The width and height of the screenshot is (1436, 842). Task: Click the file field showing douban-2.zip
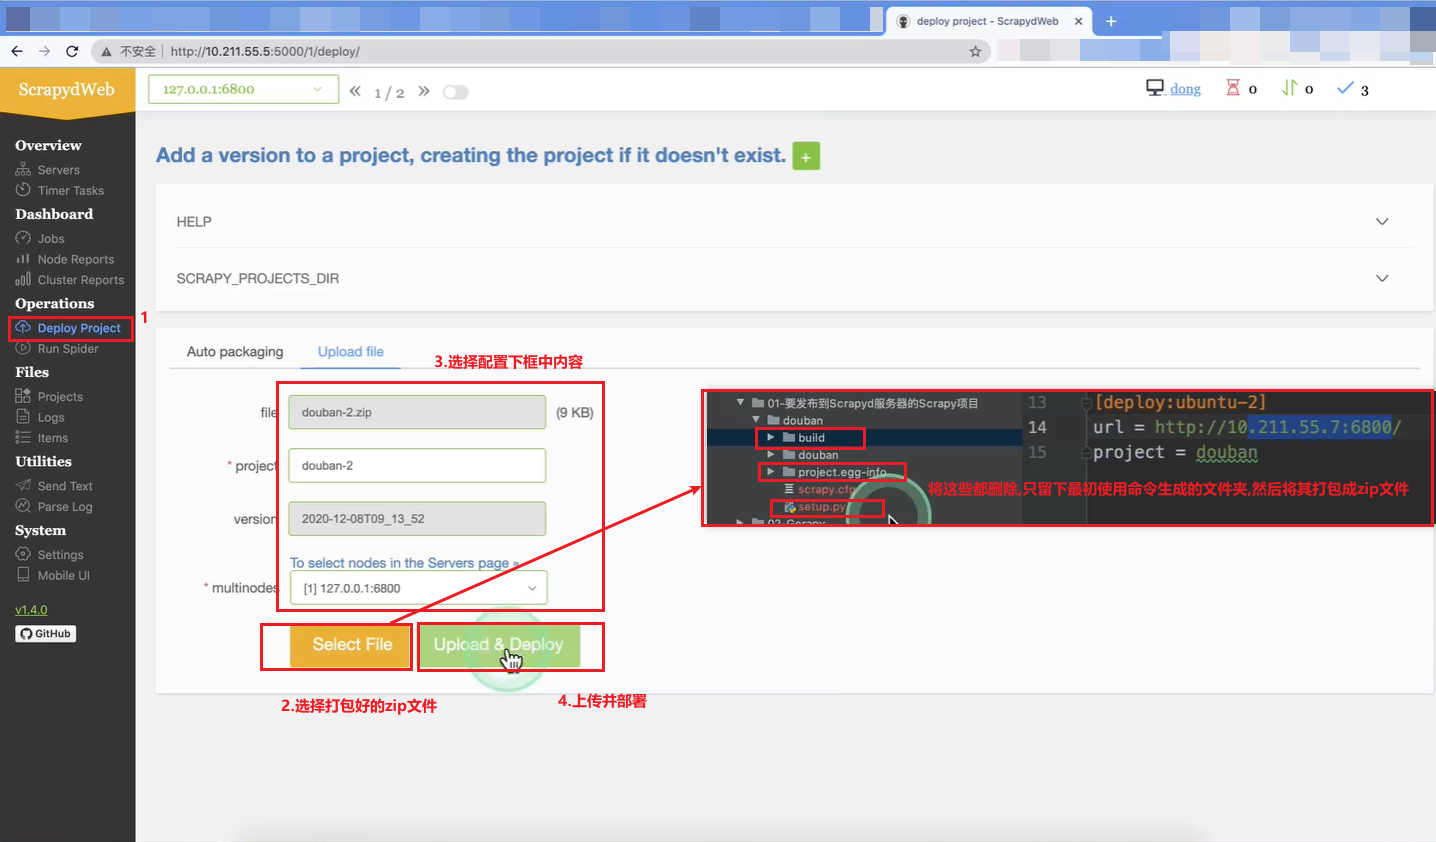[x=417, y=412]
